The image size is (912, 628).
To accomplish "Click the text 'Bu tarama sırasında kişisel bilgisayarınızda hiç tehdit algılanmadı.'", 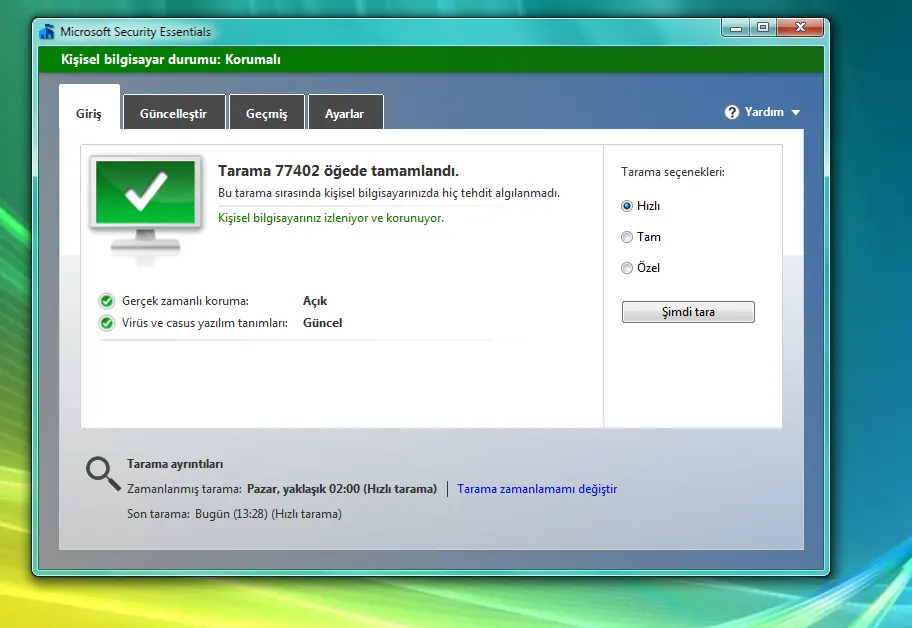I will [389, 193].
